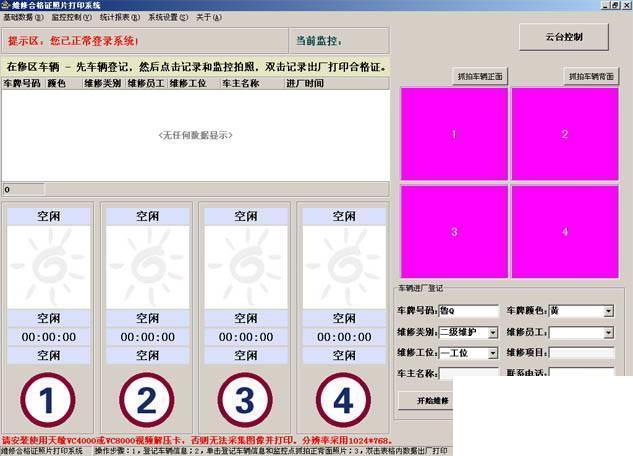Click the 颜色 column header

click(x=63, y=84)
